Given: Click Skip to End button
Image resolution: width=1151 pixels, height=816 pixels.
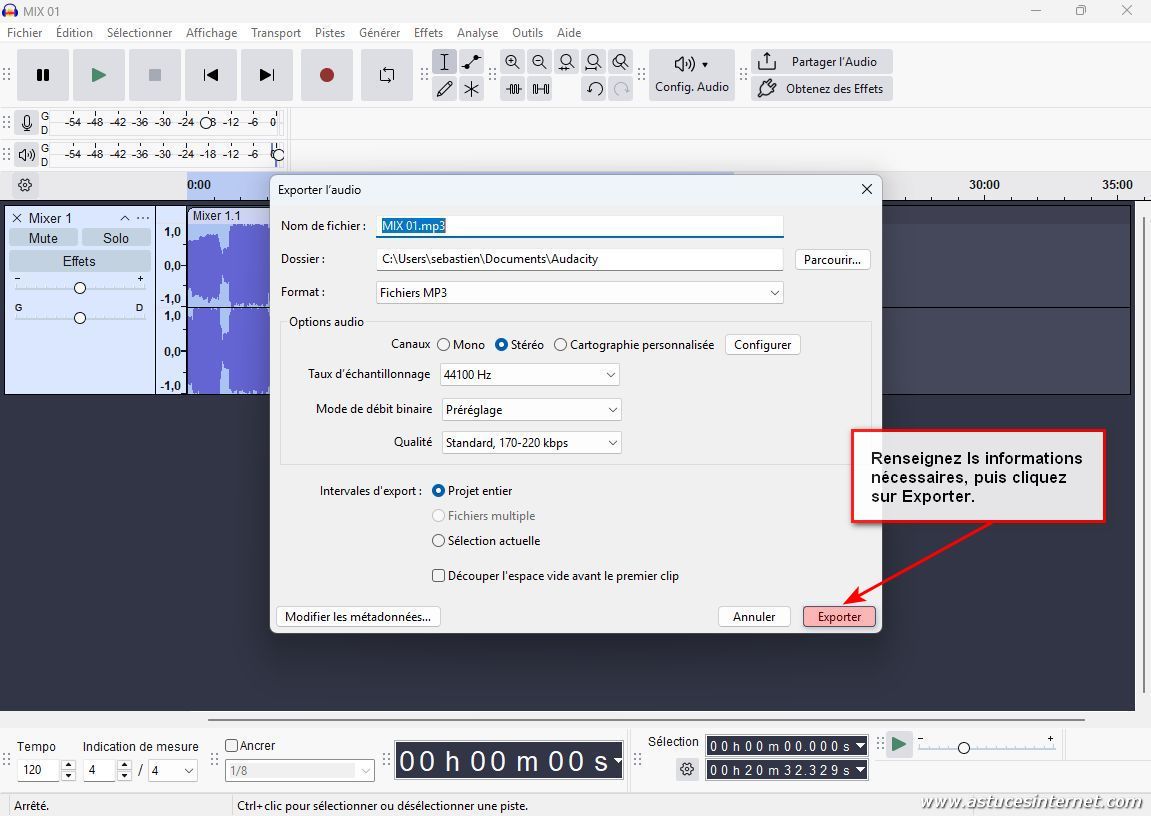Looking at the screenshot, I should tap(266, 75).
